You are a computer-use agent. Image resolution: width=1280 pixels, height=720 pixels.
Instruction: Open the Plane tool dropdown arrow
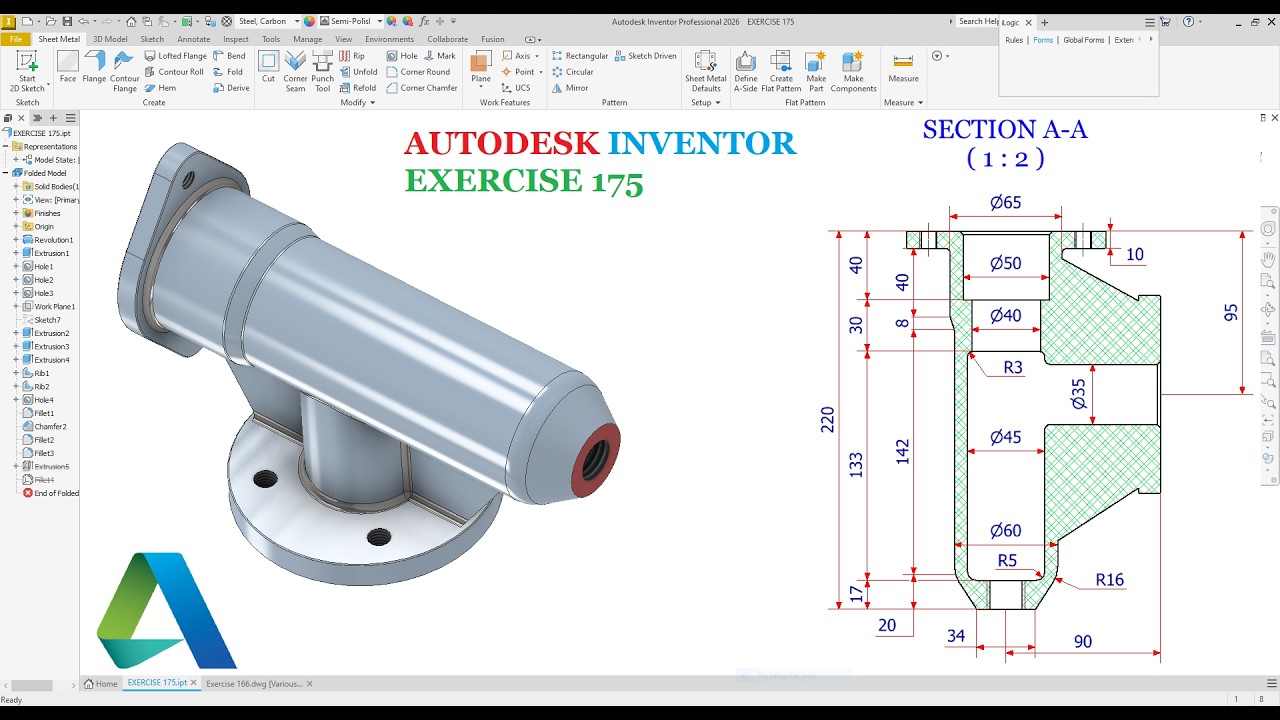tap(481, 88)
